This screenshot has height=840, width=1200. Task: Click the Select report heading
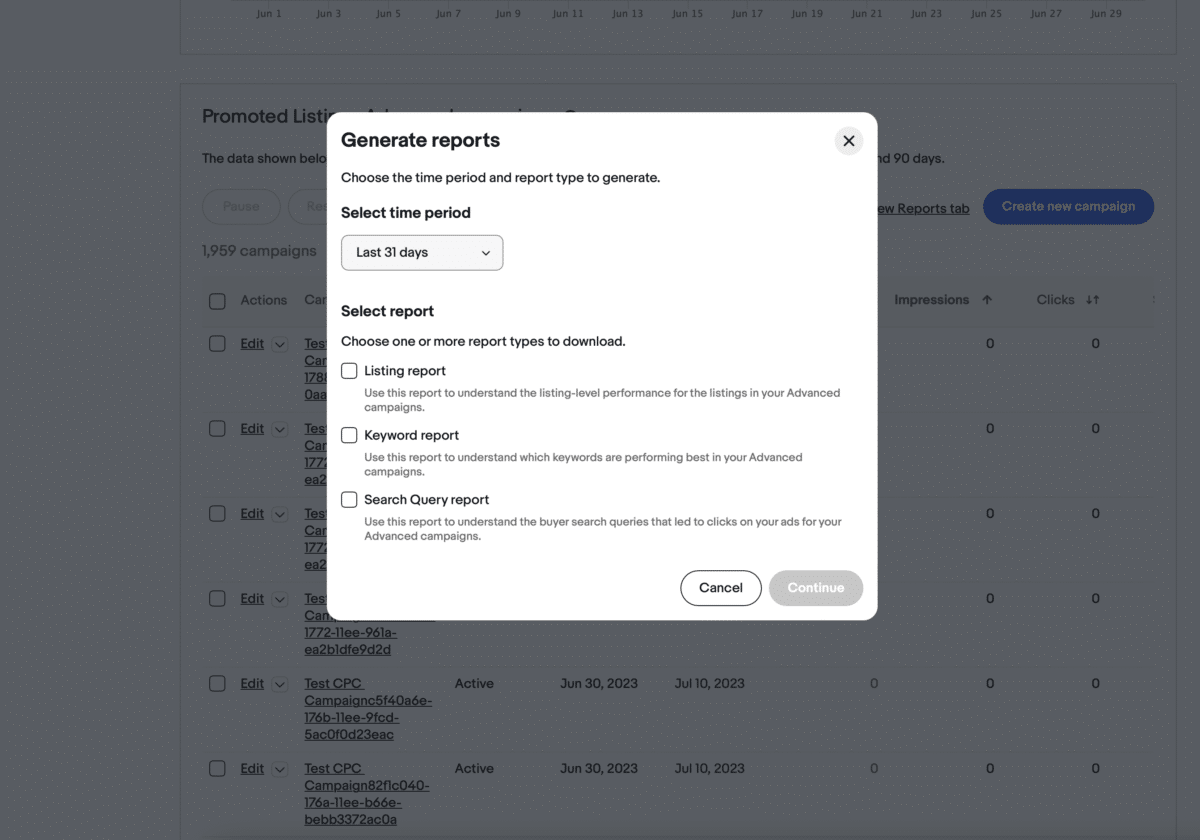[387, 311]
